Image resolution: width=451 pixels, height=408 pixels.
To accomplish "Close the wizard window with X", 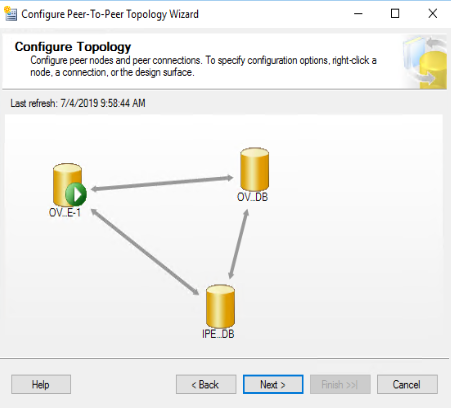I will click(433, 14).
